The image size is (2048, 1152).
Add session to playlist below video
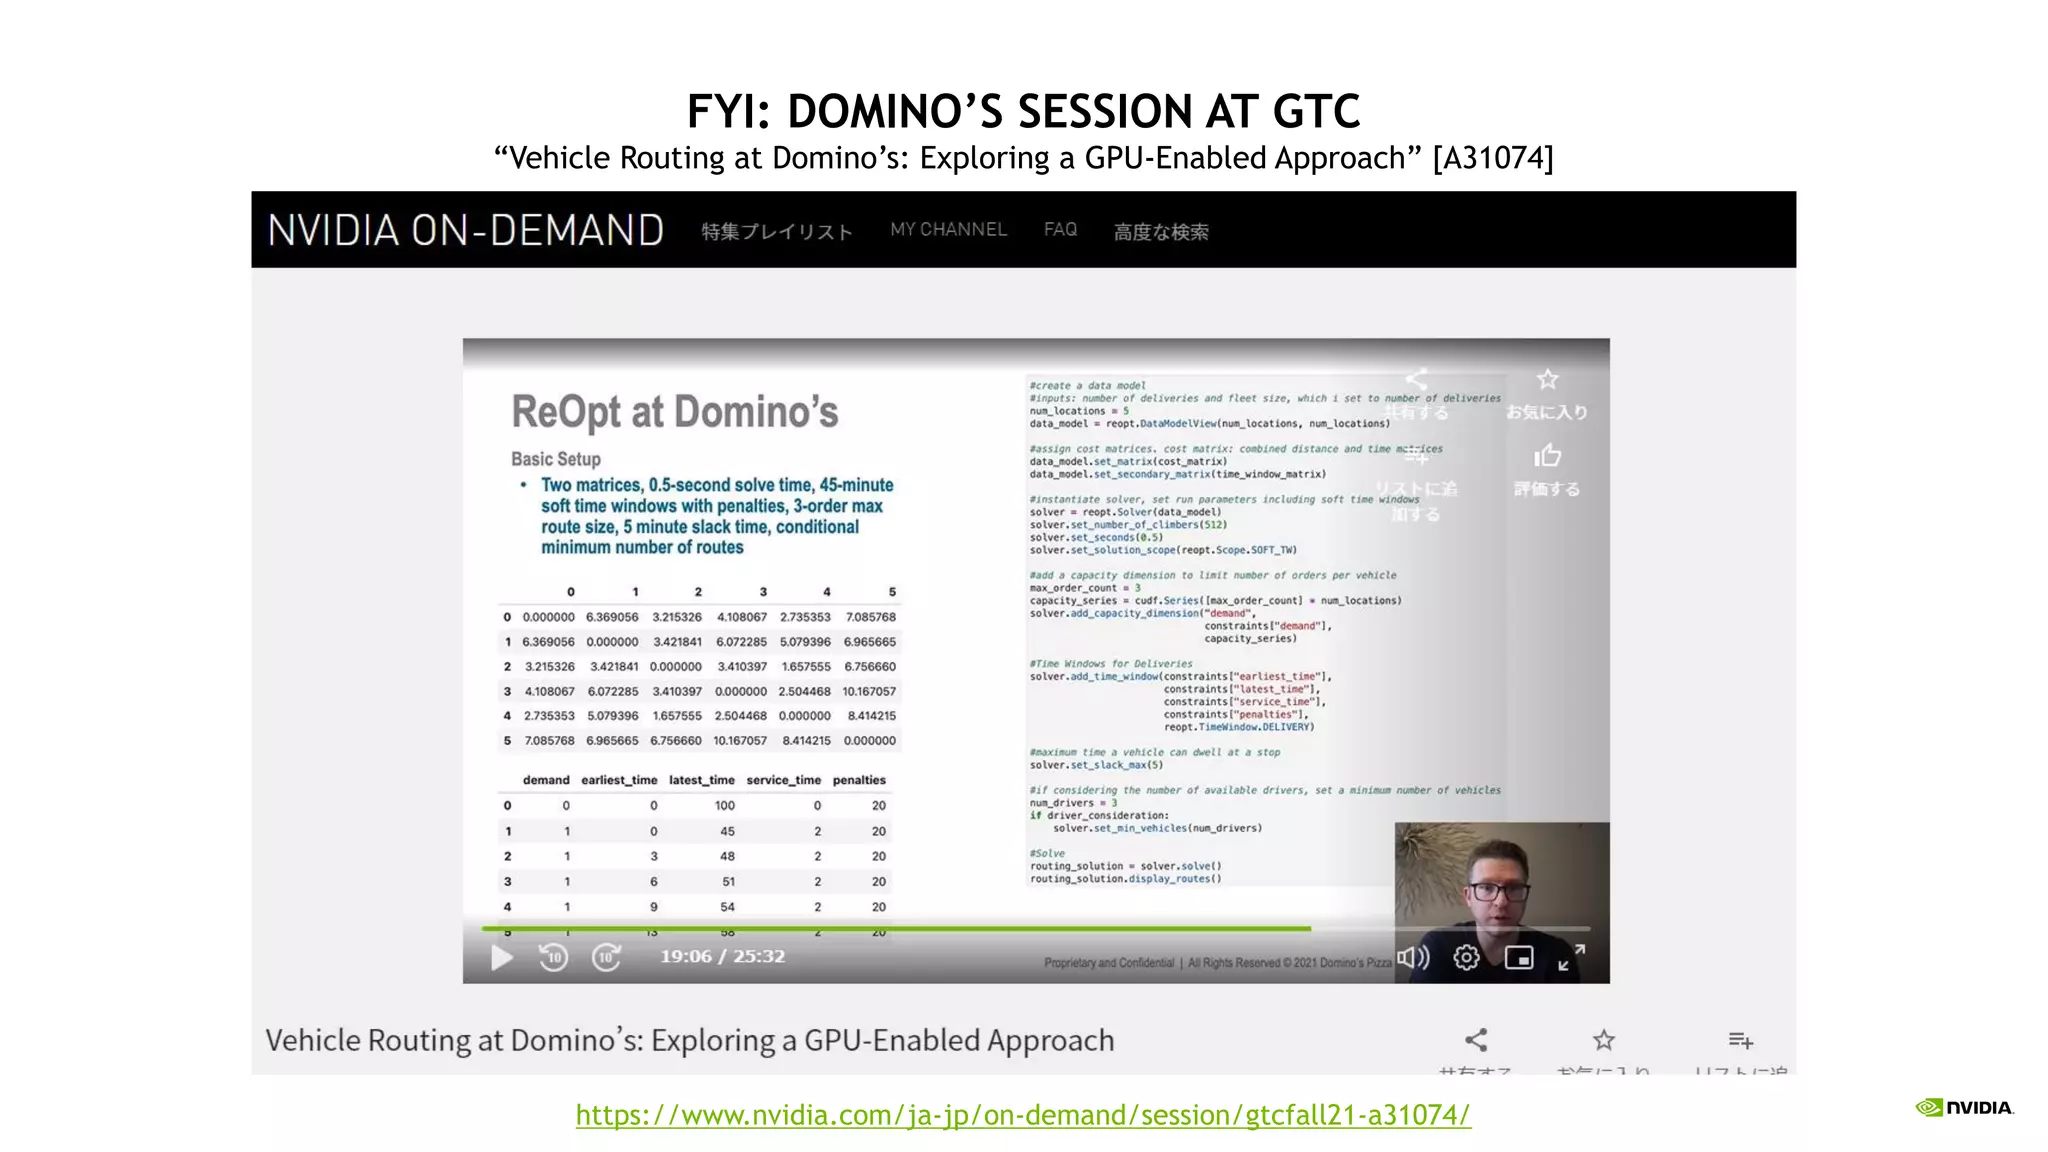click(1741, 1040)
